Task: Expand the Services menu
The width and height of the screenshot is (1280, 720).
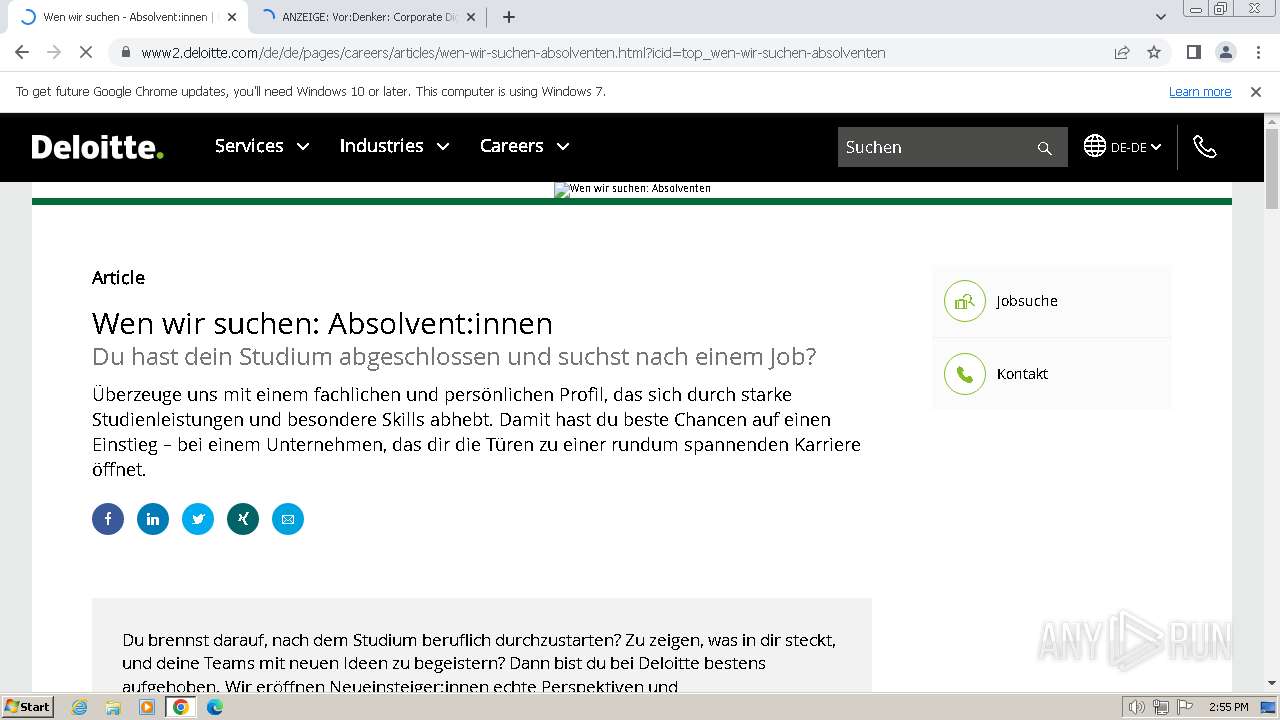Action: point(262,146)
